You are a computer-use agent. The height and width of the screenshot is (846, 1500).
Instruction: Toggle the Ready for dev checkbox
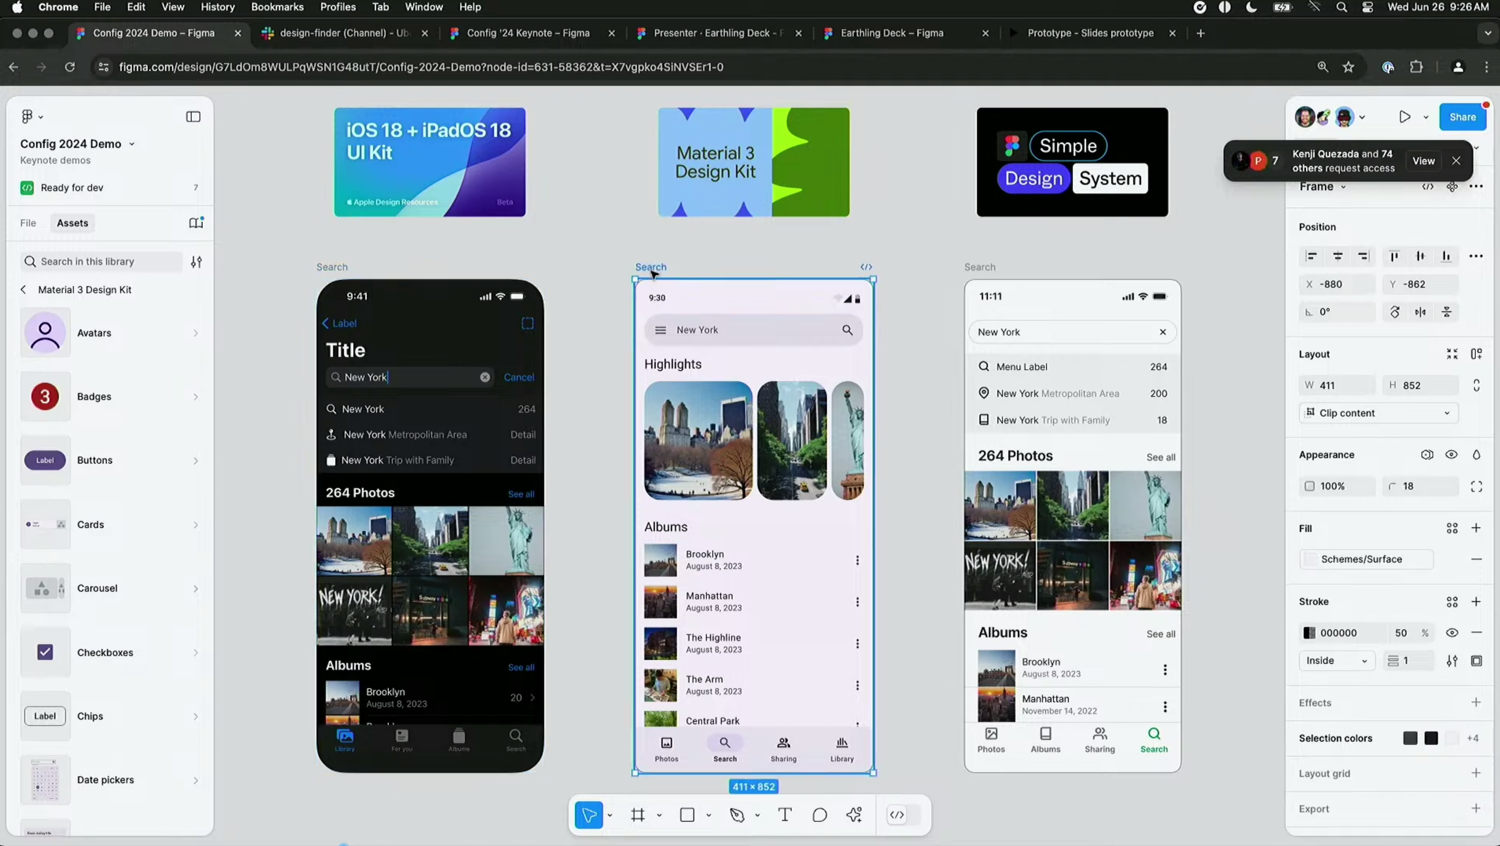pyautogui.click(x=27, y=188)
